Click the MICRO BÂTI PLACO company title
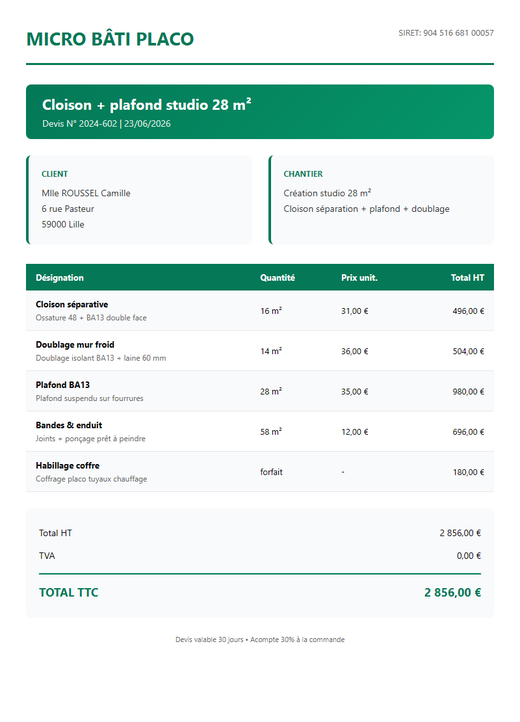Screen dimensions: 520x722 [110, 39]
